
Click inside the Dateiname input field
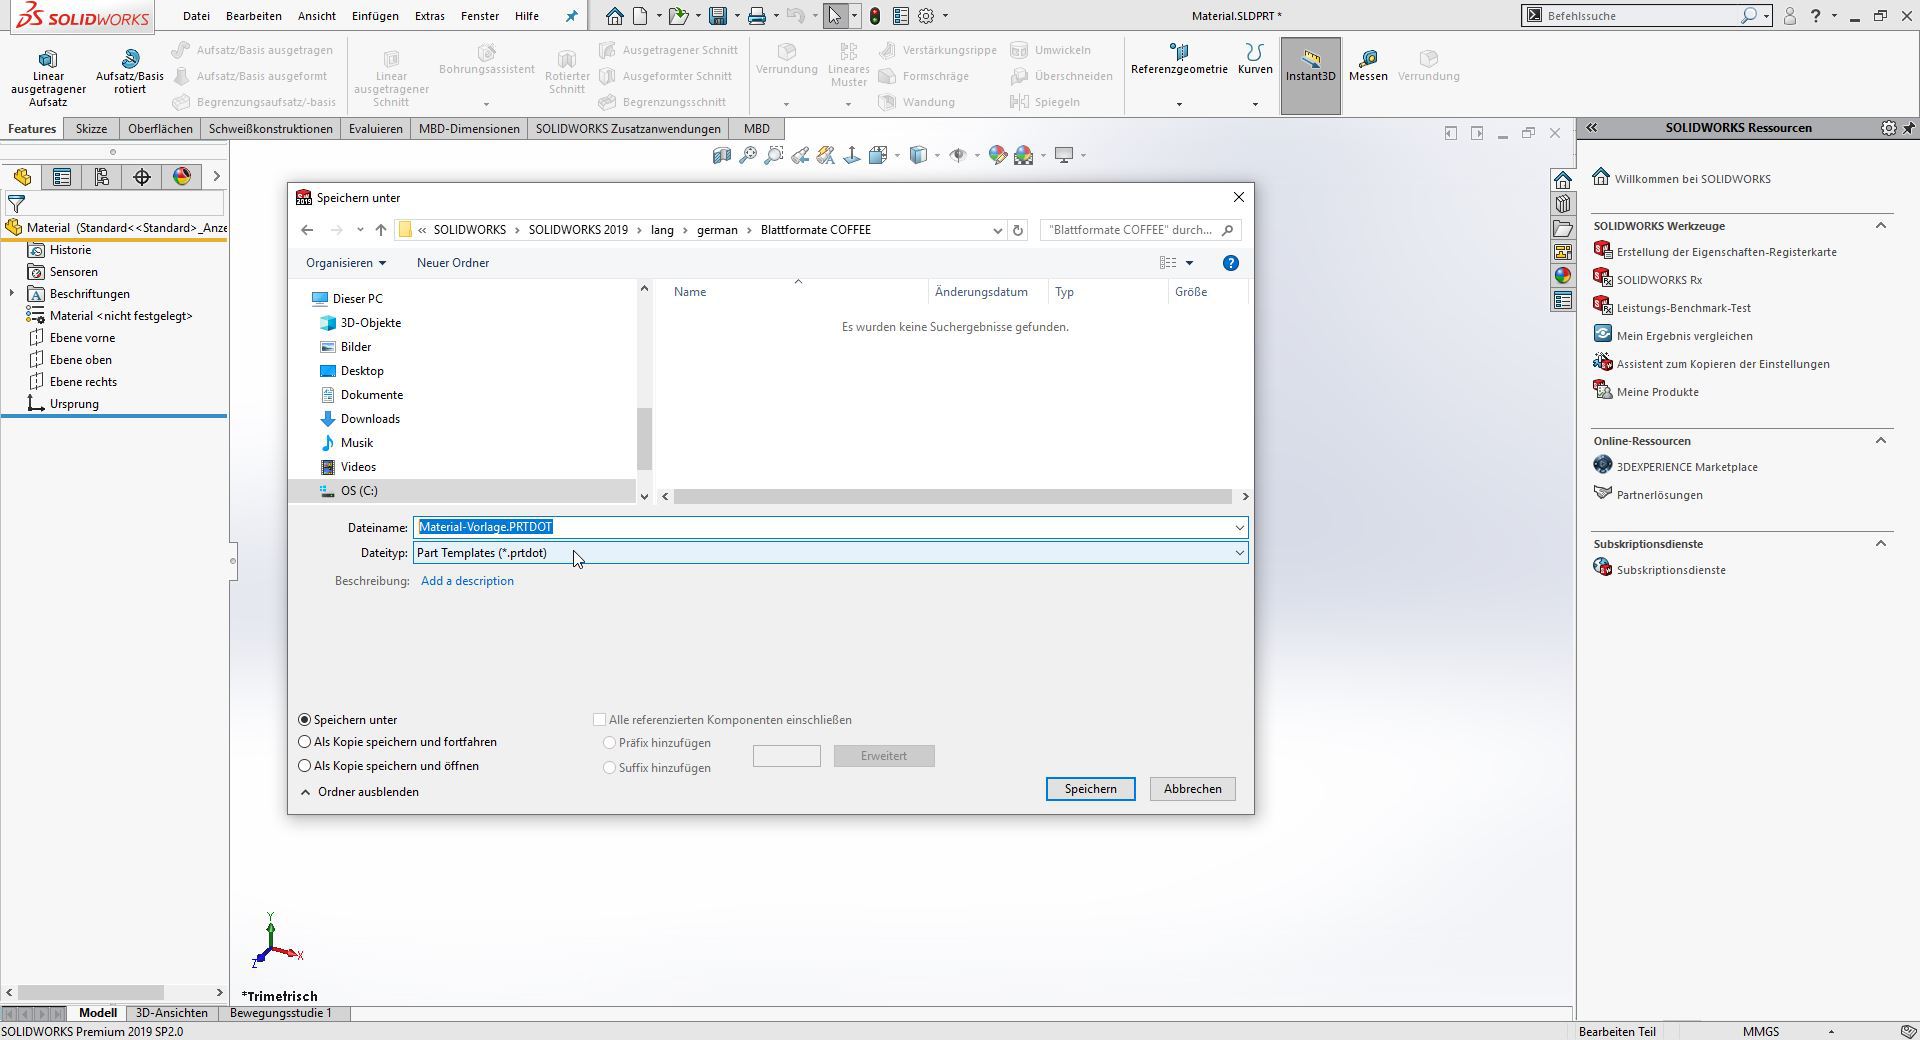(700, 527)
